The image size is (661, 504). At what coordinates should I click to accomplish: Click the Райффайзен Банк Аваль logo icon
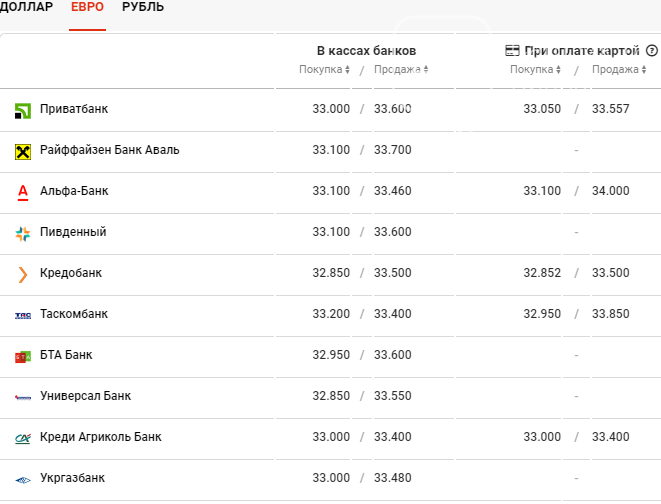pyautogui.click(x=23, y=152)
